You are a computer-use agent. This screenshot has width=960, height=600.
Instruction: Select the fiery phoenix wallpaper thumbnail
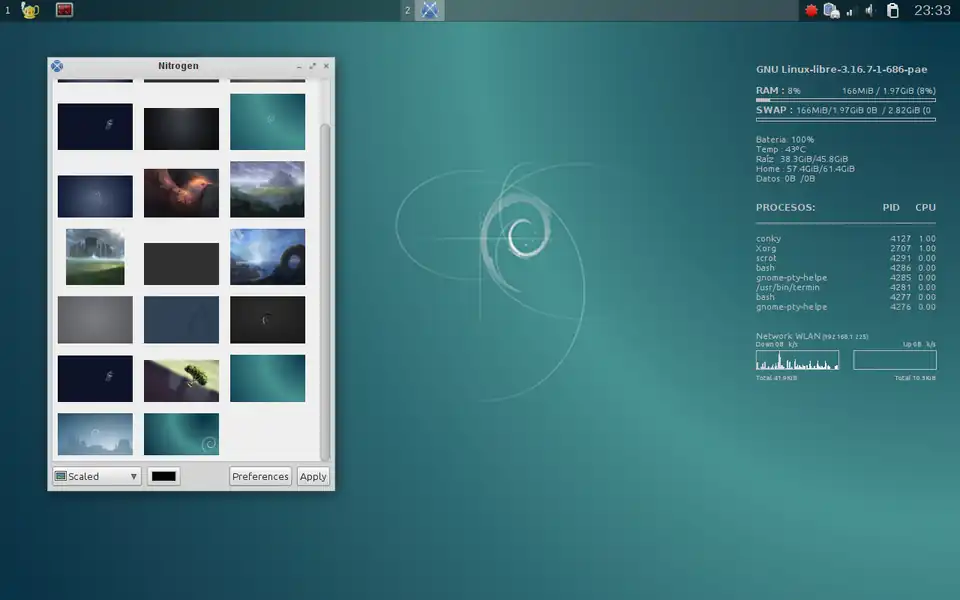181,190
